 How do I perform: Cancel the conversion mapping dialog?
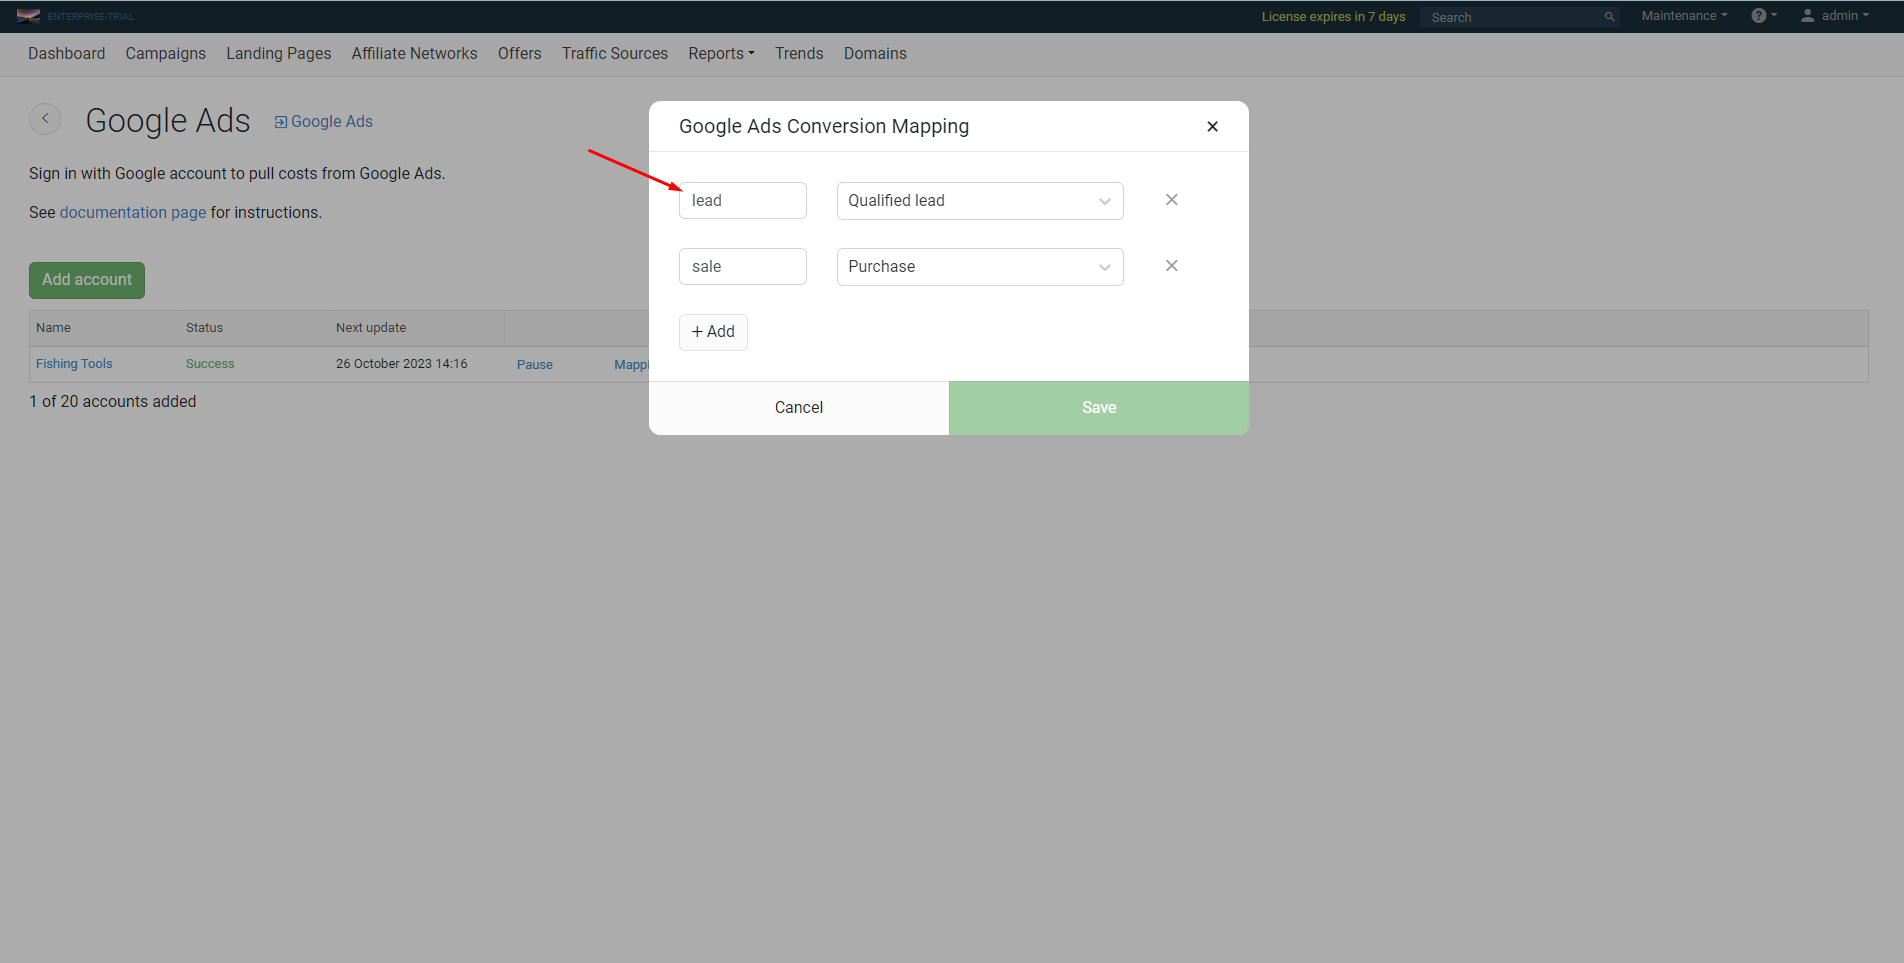[x=799, y=408]
